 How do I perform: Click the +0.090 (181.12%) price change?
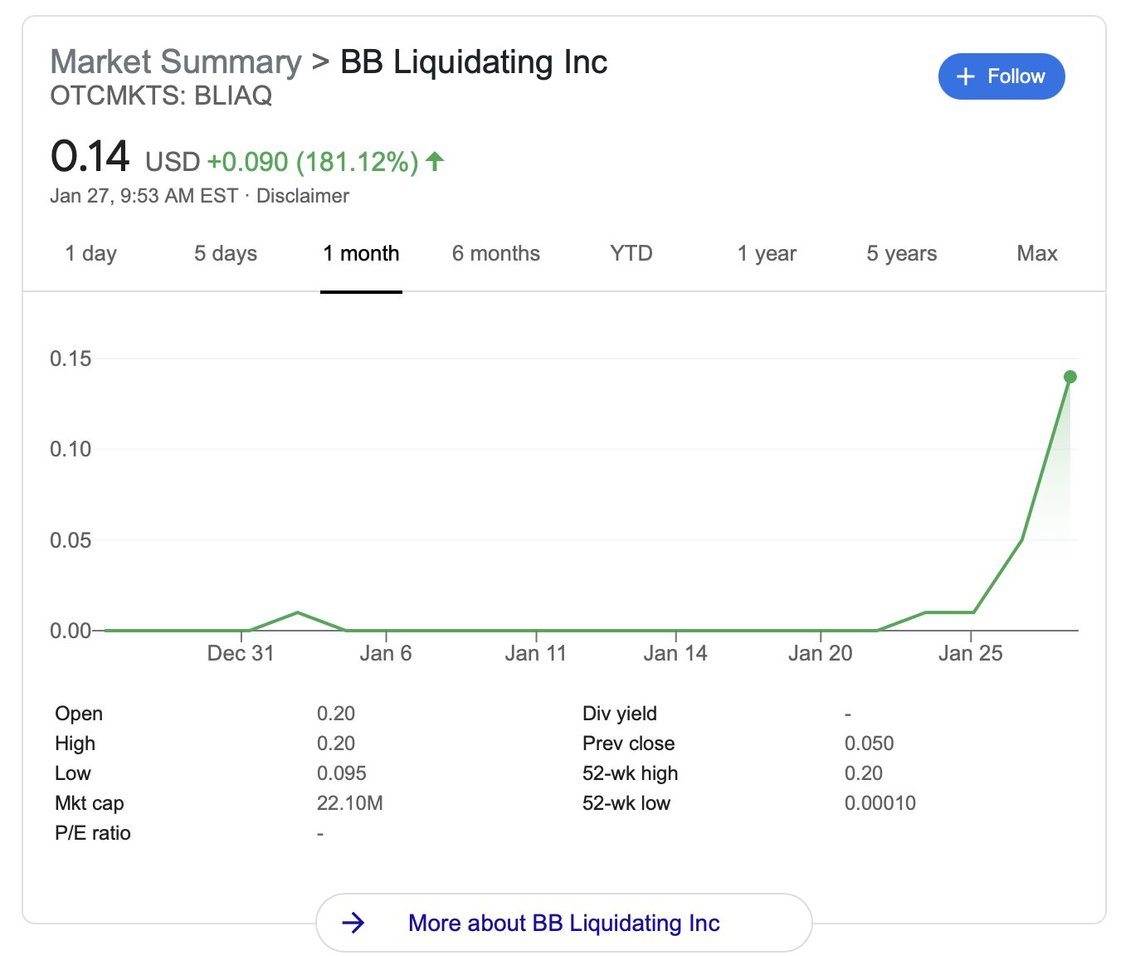click(x=313, y=161)
